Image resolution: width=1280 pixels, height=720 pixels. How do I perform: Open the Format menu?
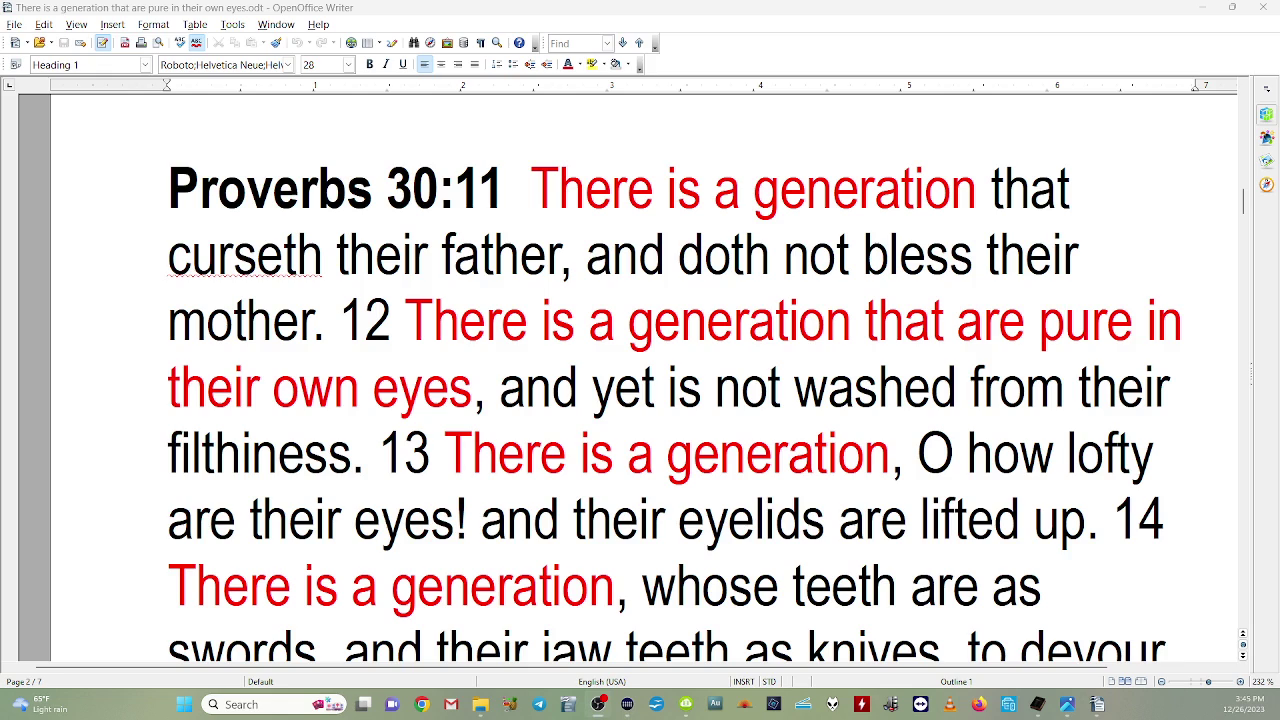(x=153, y=24)
